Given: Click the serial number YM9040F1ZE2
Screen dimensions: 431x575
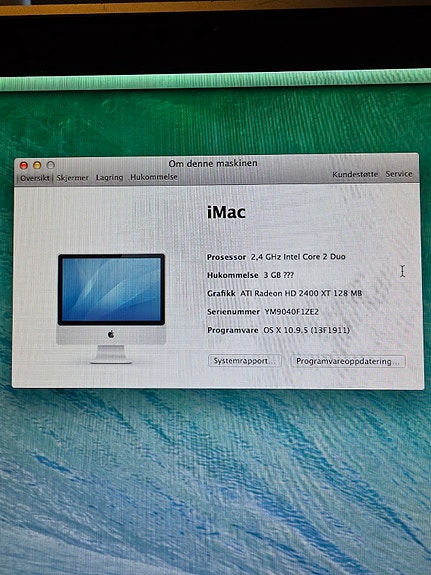Looking at the screenshot, I should pos(292,312).
